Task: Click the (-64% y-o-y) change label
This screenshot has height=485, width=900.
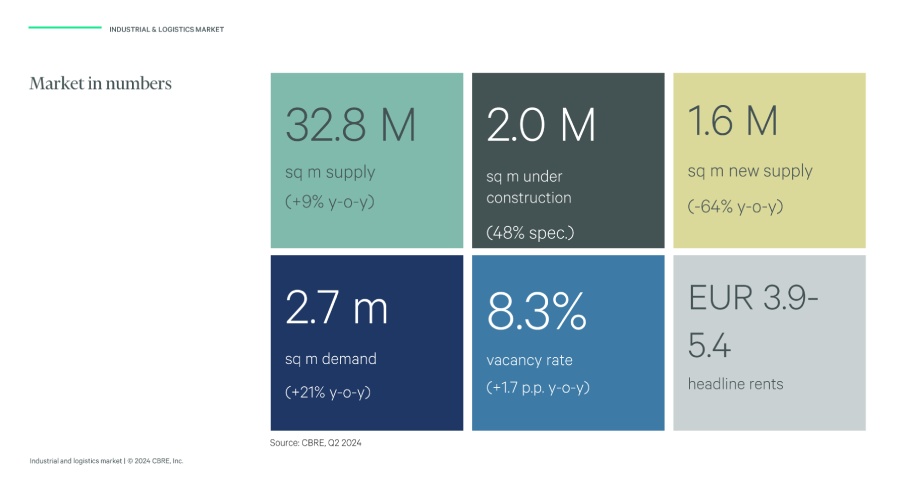Action: pyautogui.click(x=735, y=206)
